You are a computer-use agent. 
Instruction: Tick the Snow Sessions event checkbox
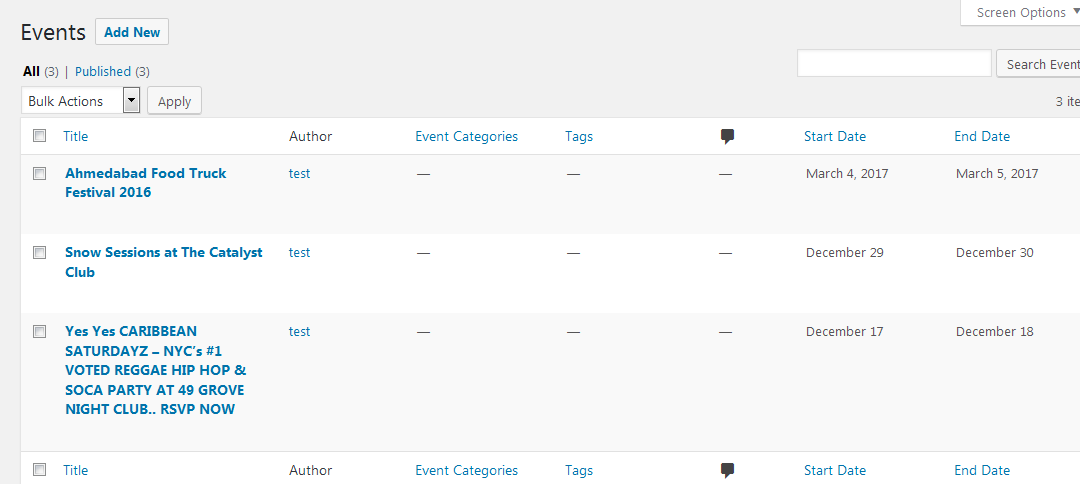[40, 252]
